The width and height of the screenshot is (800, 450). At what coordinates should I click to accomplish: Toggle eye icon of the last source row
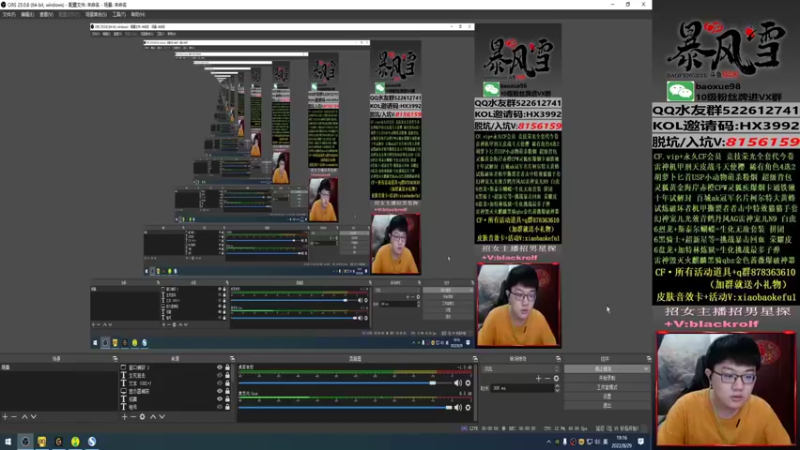coord(220,407)
